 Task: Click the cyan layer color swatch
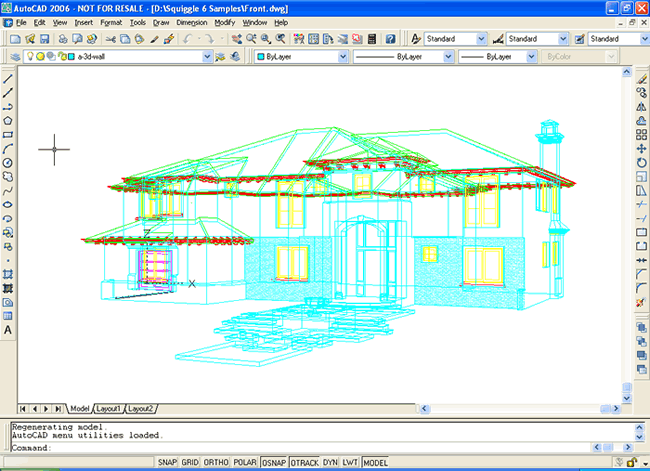pyautogui.click(x=71, y=57)
